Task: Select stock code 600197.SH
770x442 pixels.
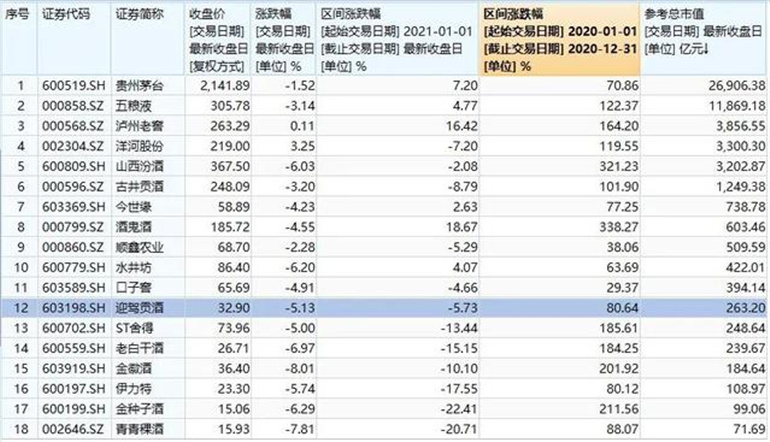Action: coord(74,388)
